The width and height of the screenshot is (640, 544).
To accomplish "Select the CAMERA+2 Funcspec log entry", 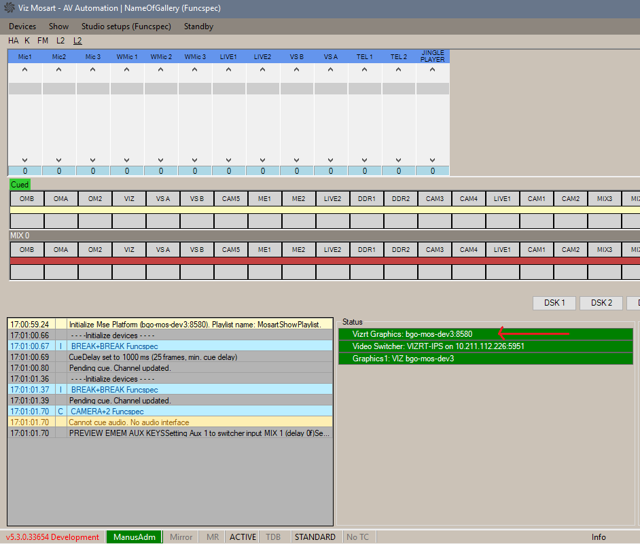I will coord(107,411).
